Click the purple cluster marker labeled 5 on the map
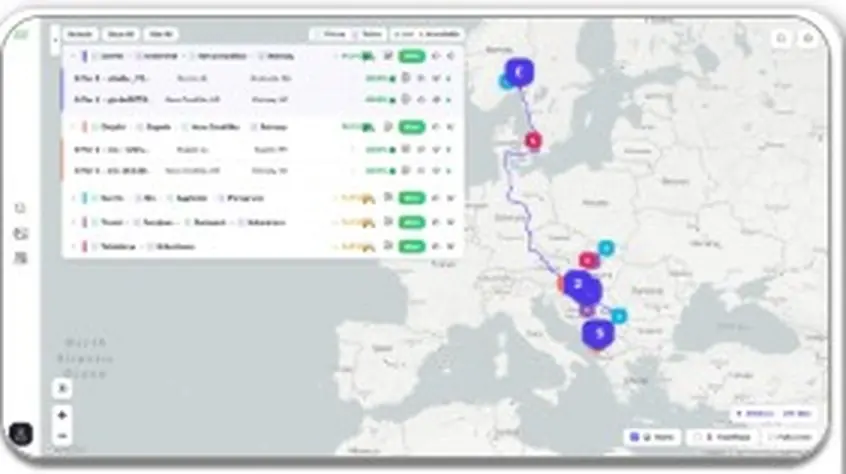 [x=598, y=334]
